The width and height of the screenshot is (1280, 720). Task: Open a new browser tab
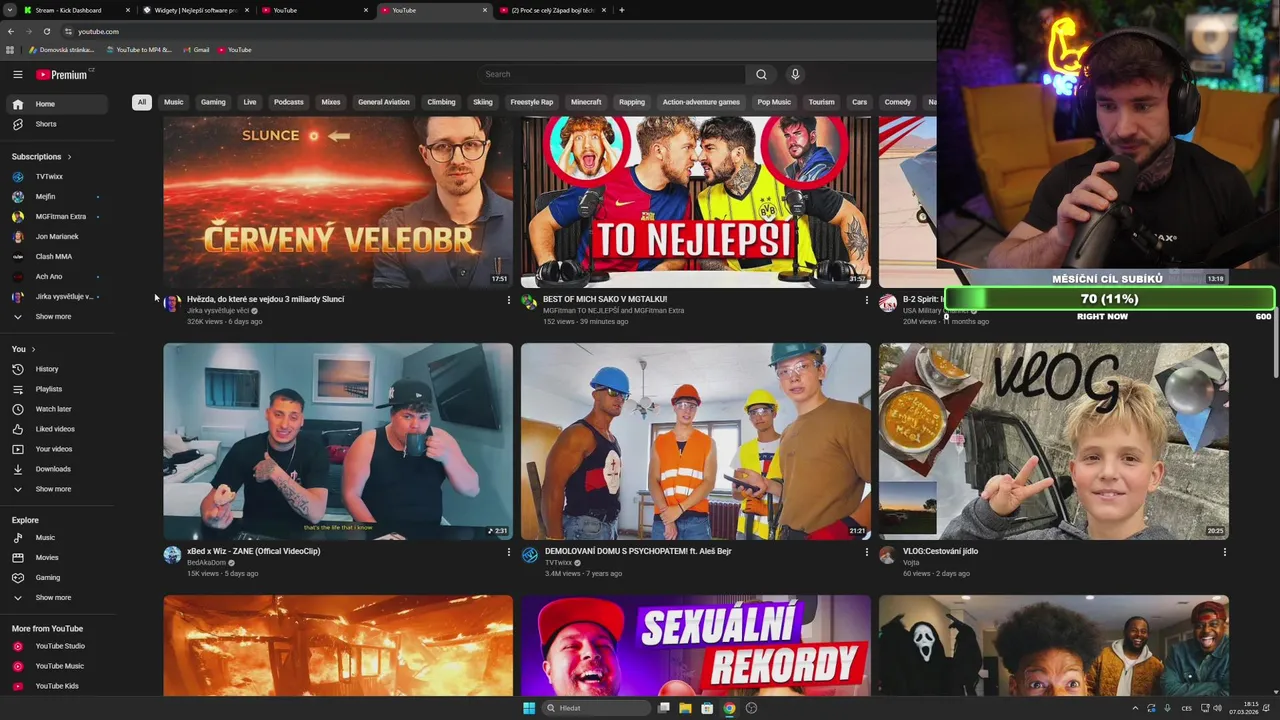point(622,10)
